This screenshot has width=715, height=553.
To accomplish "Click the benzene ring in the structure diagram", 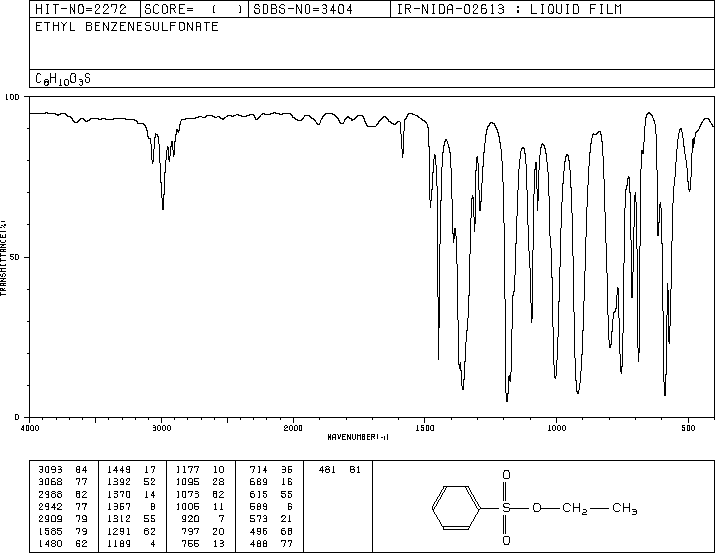I will 456,508.
